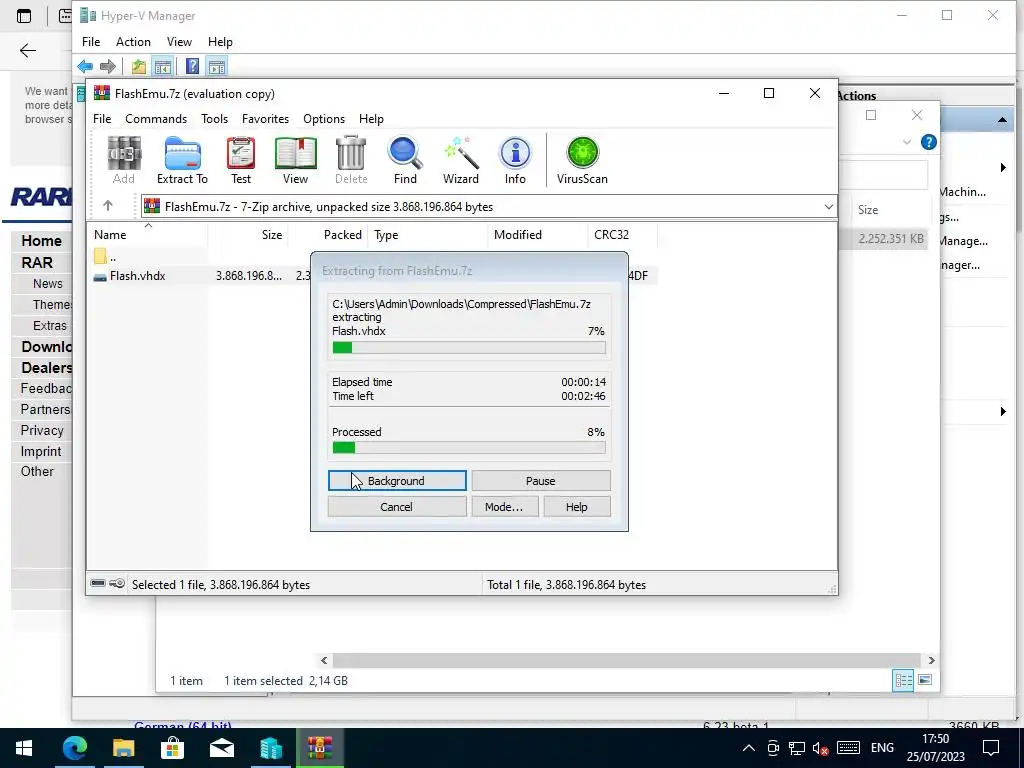Open Microsoft Store from the taskbar
The width and height of the screenshot is (1024, 768).
pyautogui.click(x=172, y=748)
